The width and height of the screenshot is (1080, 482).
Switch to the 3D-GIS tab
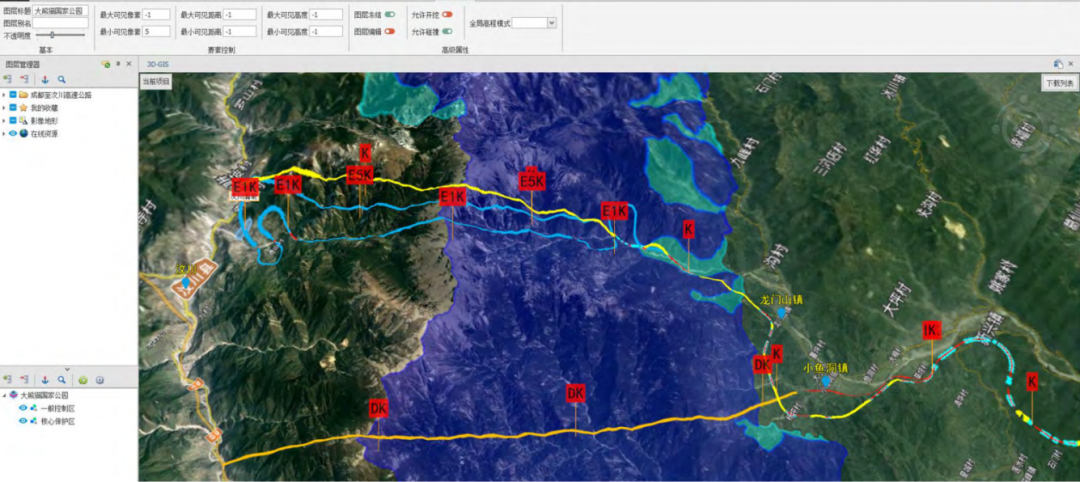coord(158,63)
